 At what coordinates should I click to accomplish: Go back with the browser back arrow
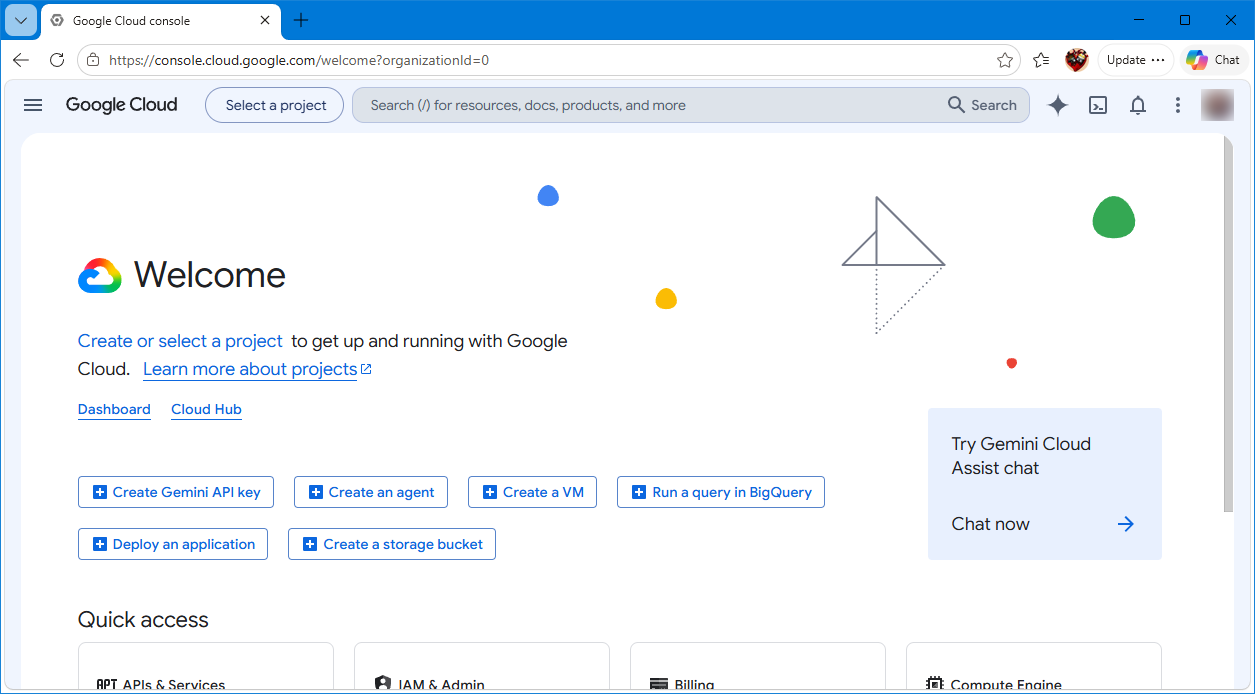[x=21, y=60]
